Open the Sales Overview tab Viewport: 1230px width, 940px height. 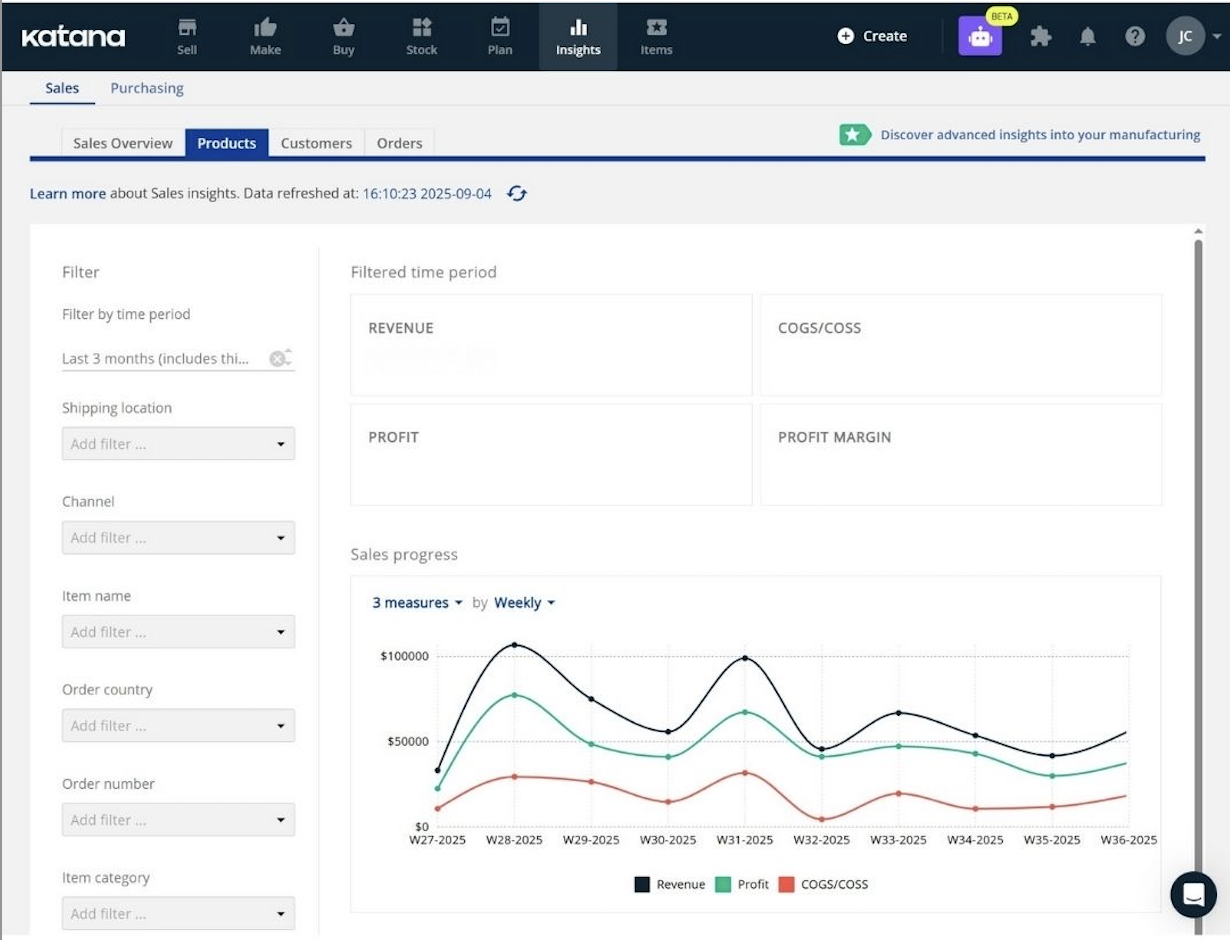[x=123, y=143]
